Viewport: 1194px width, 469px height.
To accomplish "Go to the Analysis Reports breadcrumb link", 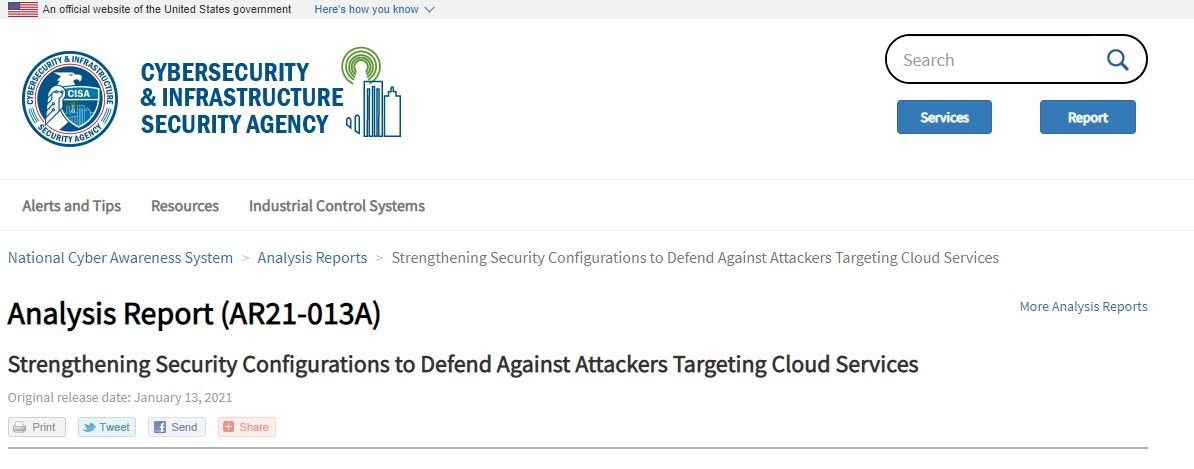I will tap(312, 257).
